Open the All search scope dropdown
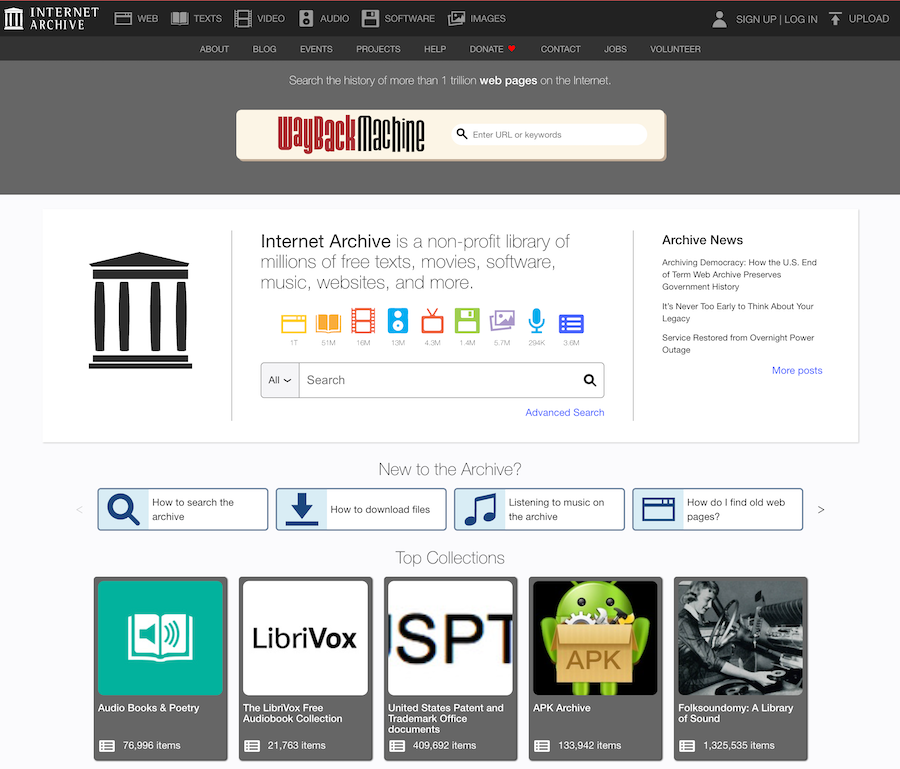The image size is (900, 769). [280, 380]
